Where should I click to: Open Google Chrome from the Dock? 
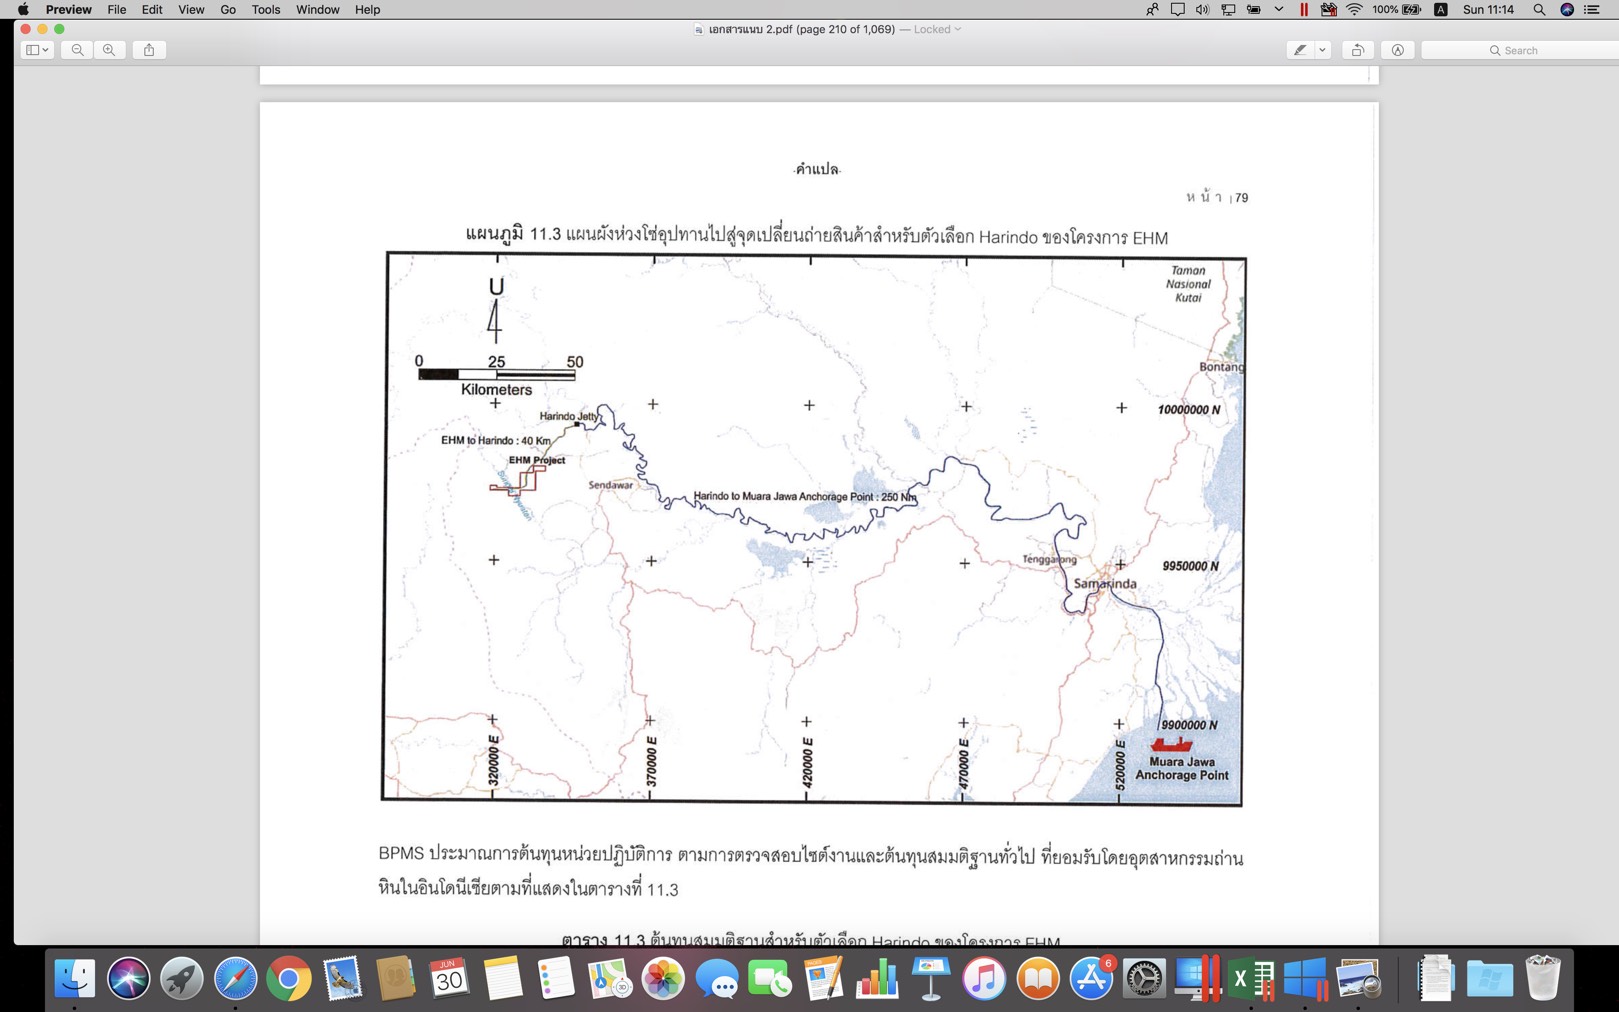[288, 979]
